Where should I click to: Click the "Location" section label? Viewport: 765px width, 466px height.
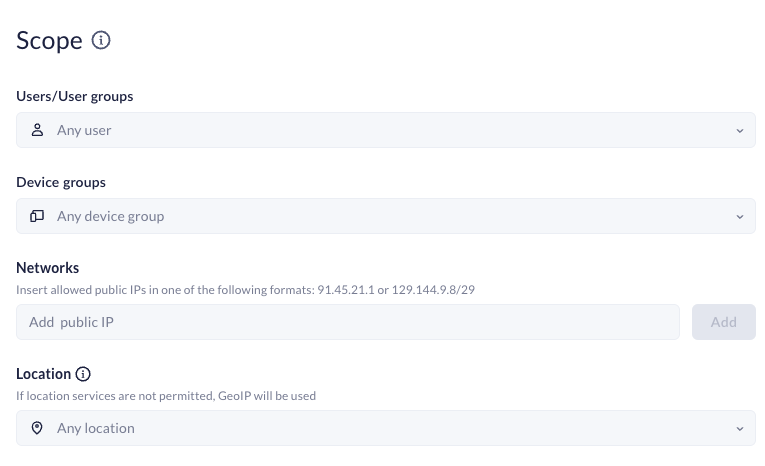pyautogui.click(x=44, y=374)
